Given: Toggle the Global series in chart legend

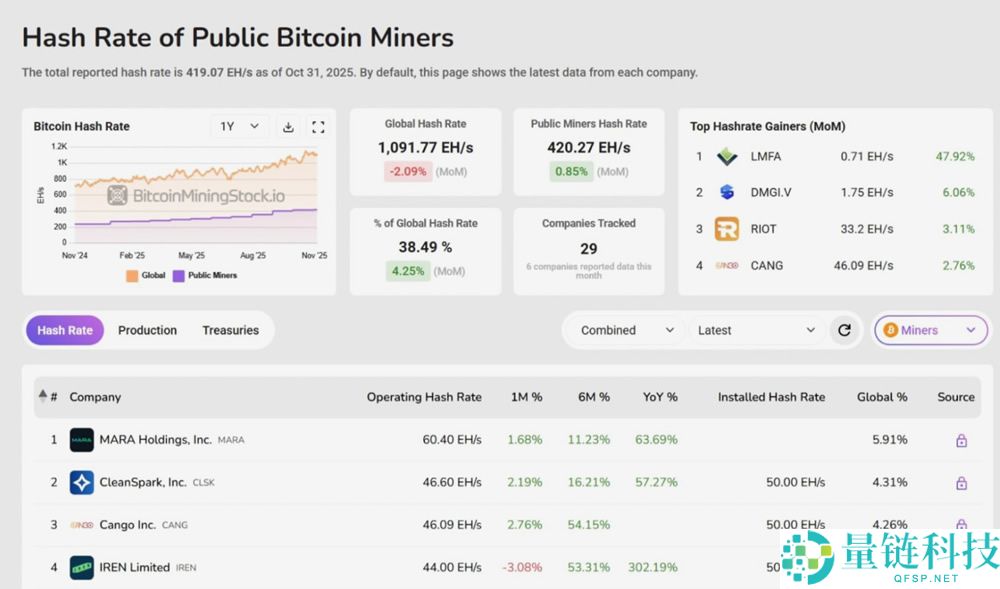Looking at the screenshot, I should [145, 275].
